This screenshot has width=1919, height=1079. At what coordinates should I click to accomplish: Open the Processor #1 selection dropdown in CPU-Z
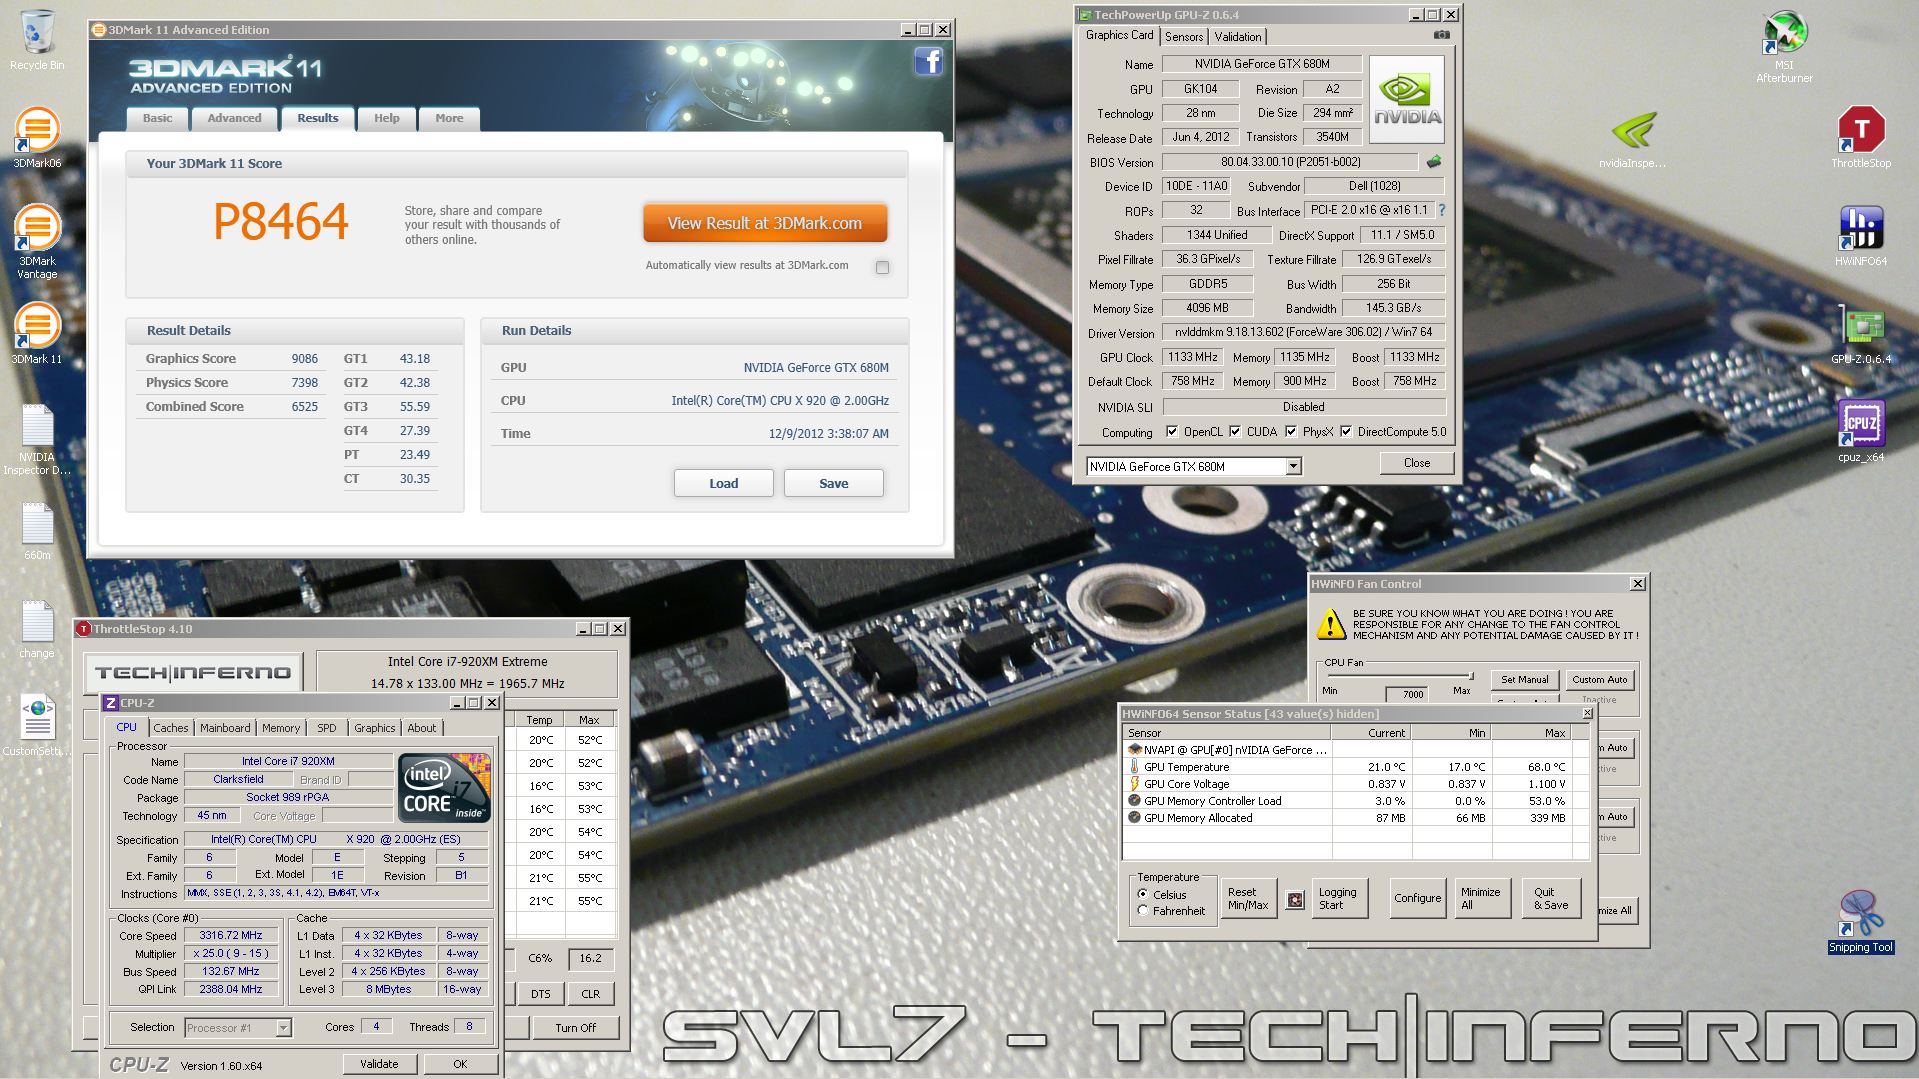click(283, 1028)
